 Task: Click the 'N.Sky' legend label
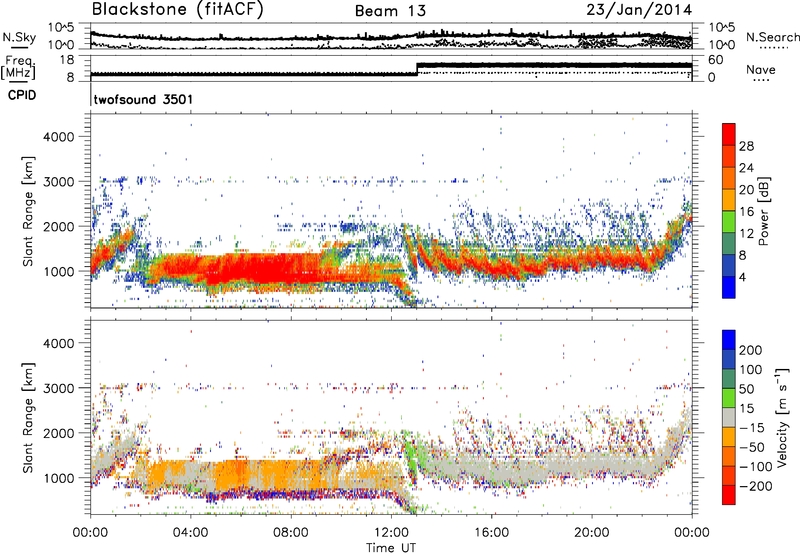(x=19, y=37)
